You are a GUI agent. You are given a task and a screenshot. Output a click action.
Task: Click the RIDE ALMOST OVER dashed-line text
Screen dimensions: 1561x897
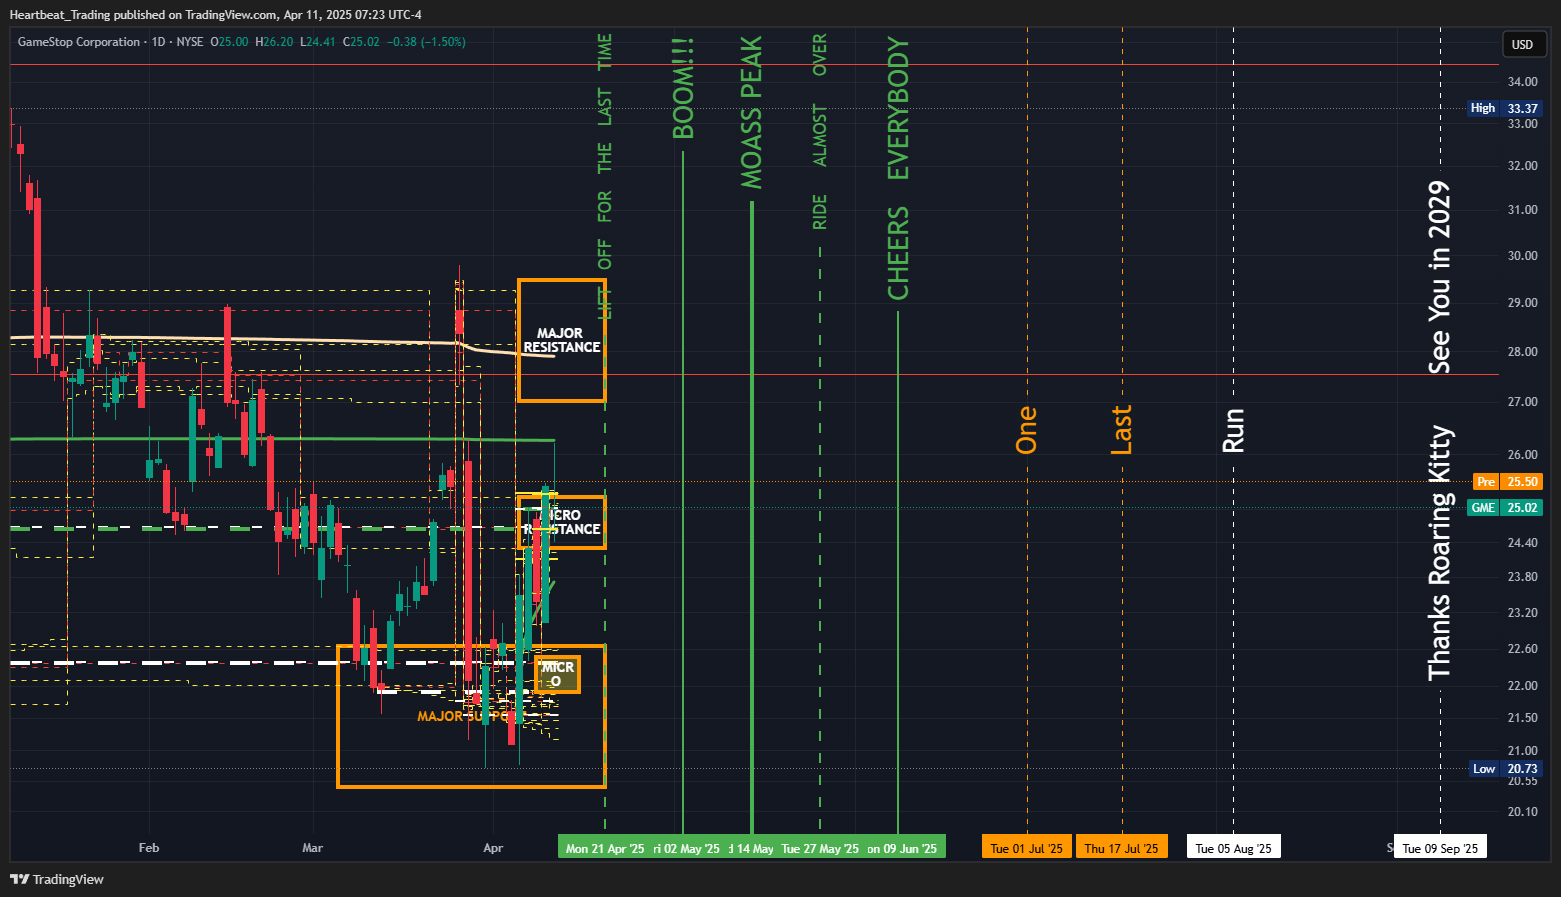[820, 132]
